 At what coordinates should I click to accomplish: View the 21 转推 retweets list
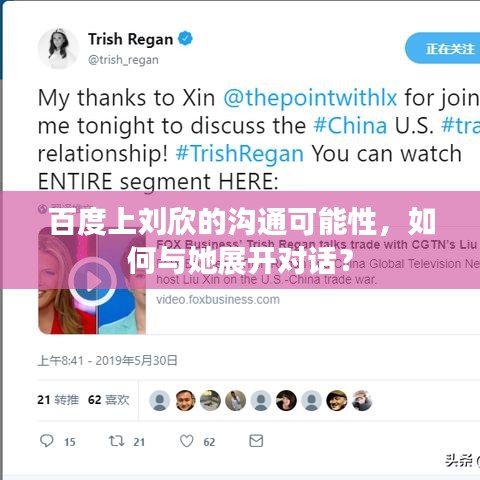pos(58,400)
